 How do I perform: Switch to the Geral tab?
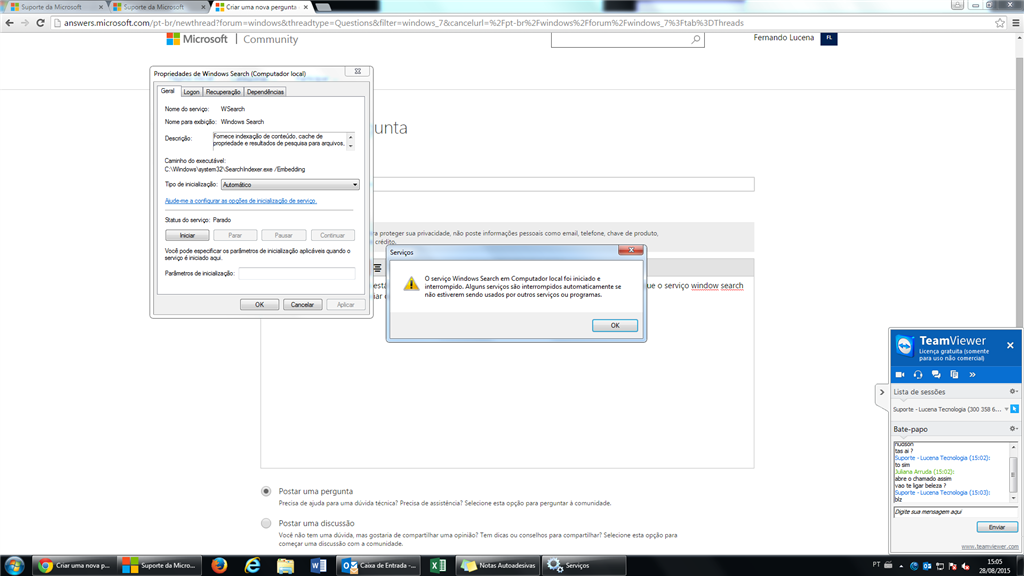tap(168, 91)
